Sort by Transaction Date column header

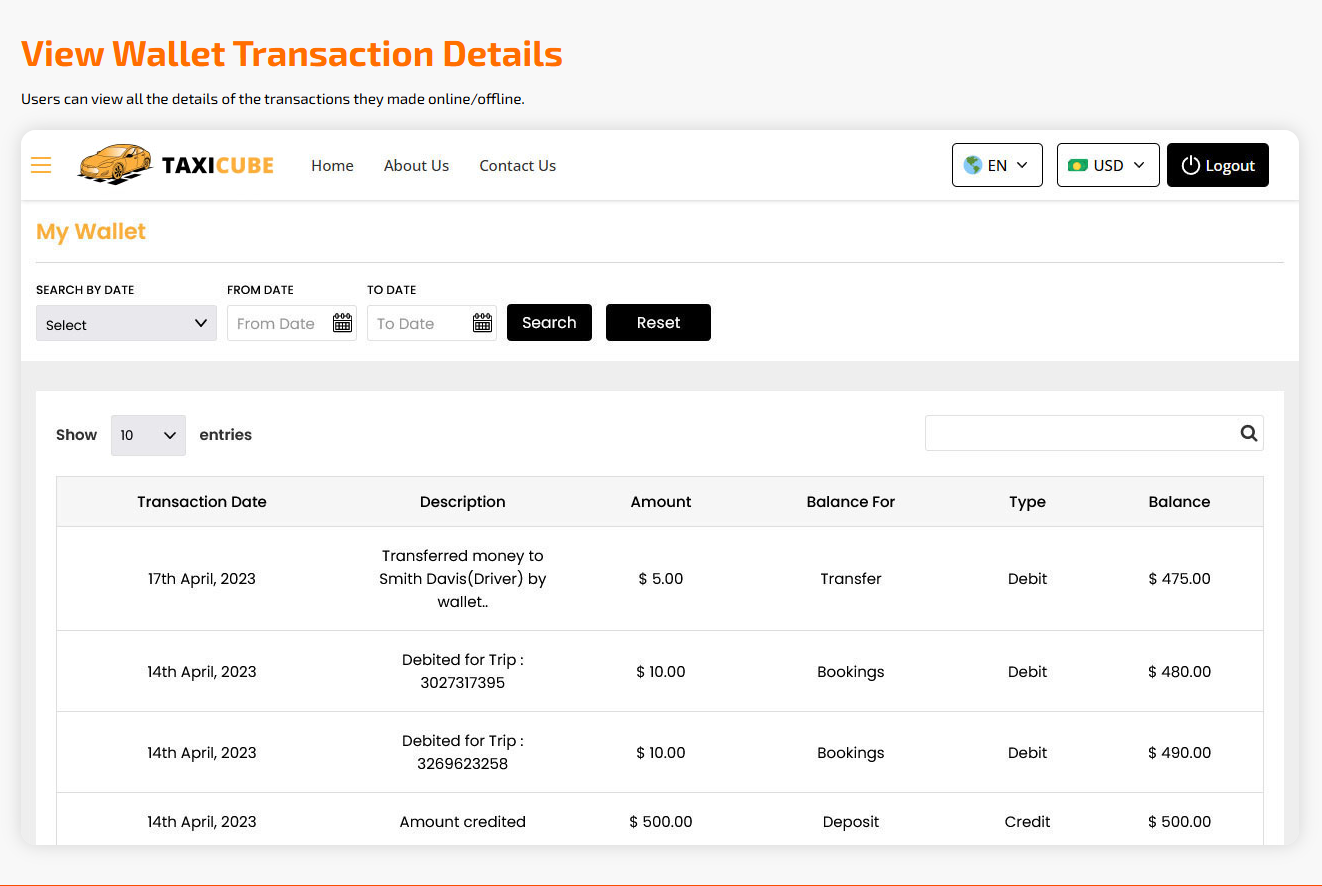[202, 502]
